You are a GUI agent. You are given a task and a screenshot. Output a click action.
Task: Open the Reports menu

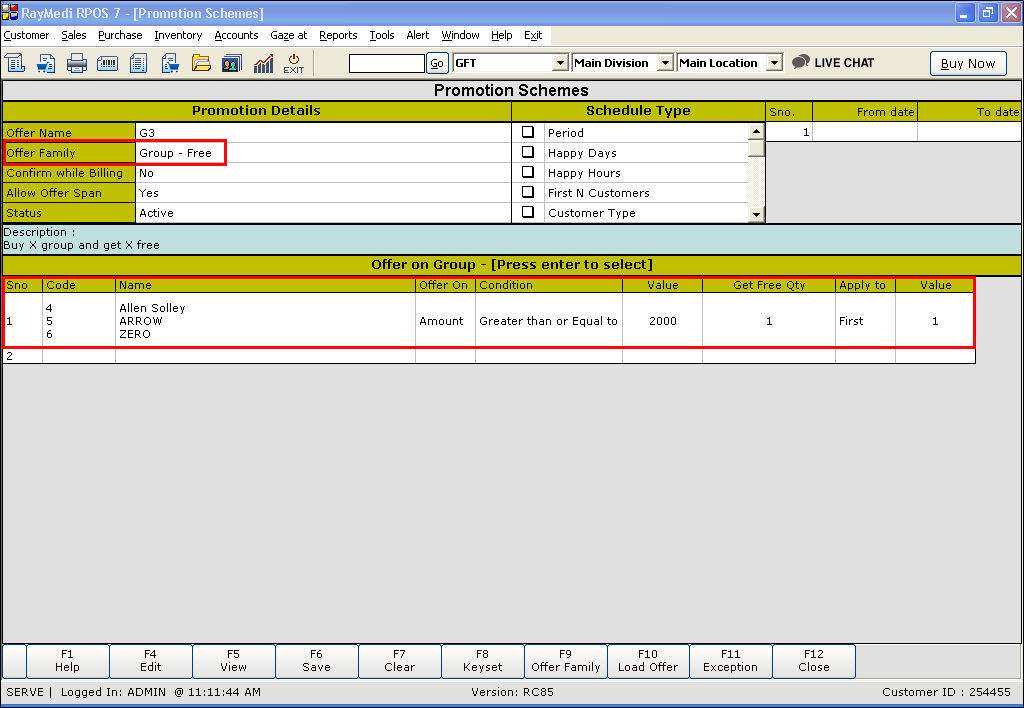coord(338,35)
